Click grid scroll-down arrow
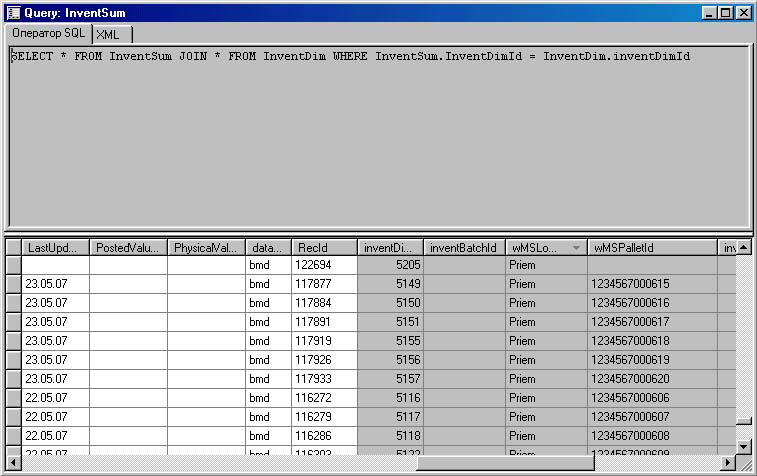Viewport: 757px width, 476px height. point(743,447)
